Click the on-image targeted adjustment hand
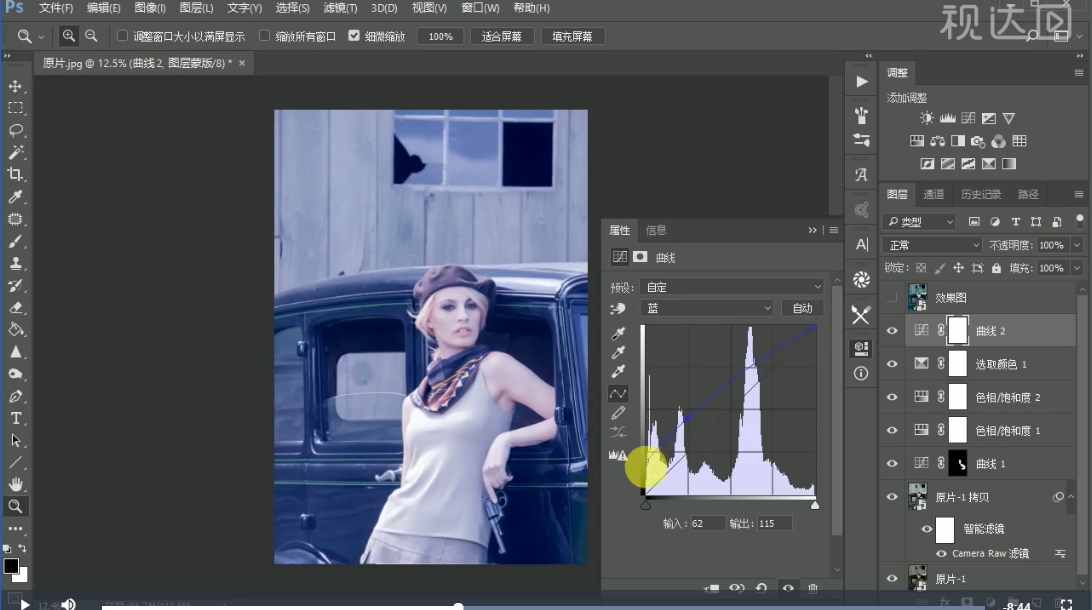Screen dimensions: 1092x610 coord(618,308)
